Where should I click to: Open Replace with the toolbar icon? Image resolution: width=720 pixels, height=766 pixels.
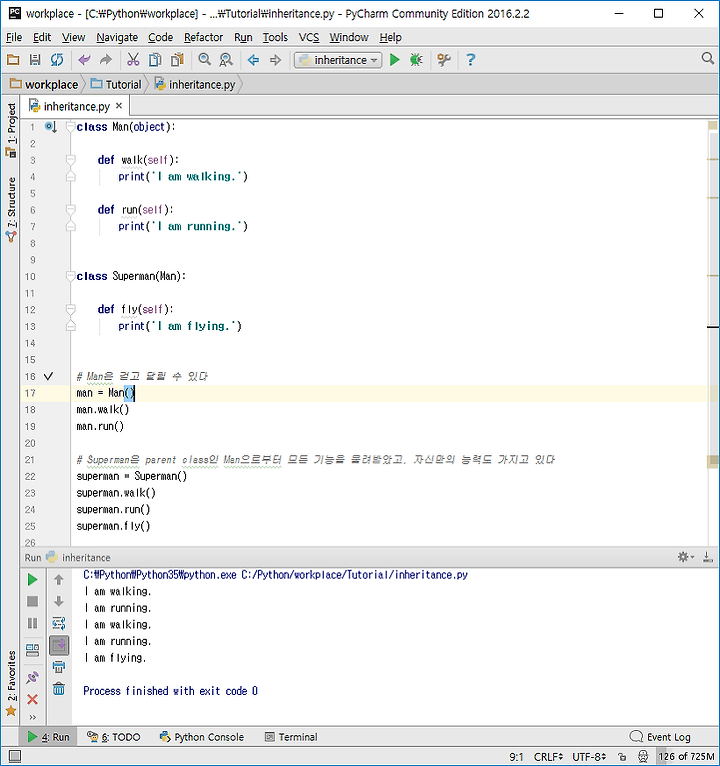226,60
